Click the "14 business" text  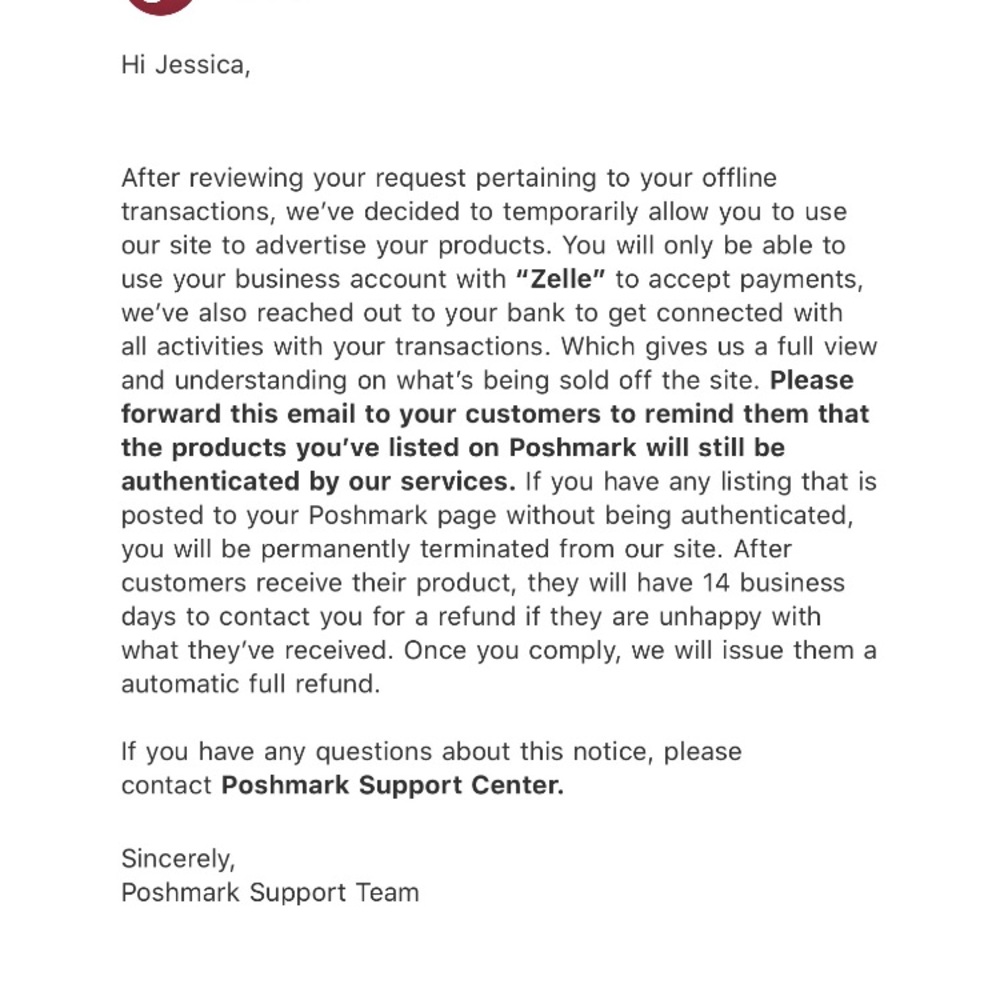click(773, 583)
